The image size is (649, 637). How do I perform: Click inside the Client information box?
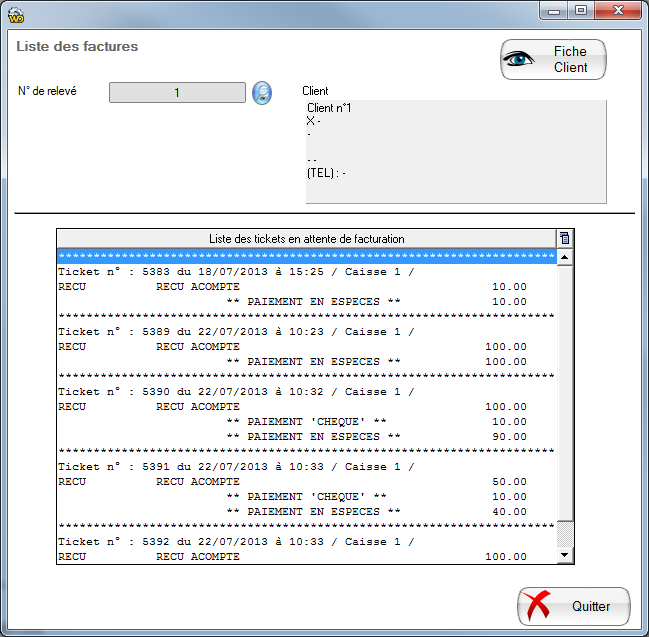point(455,151)
